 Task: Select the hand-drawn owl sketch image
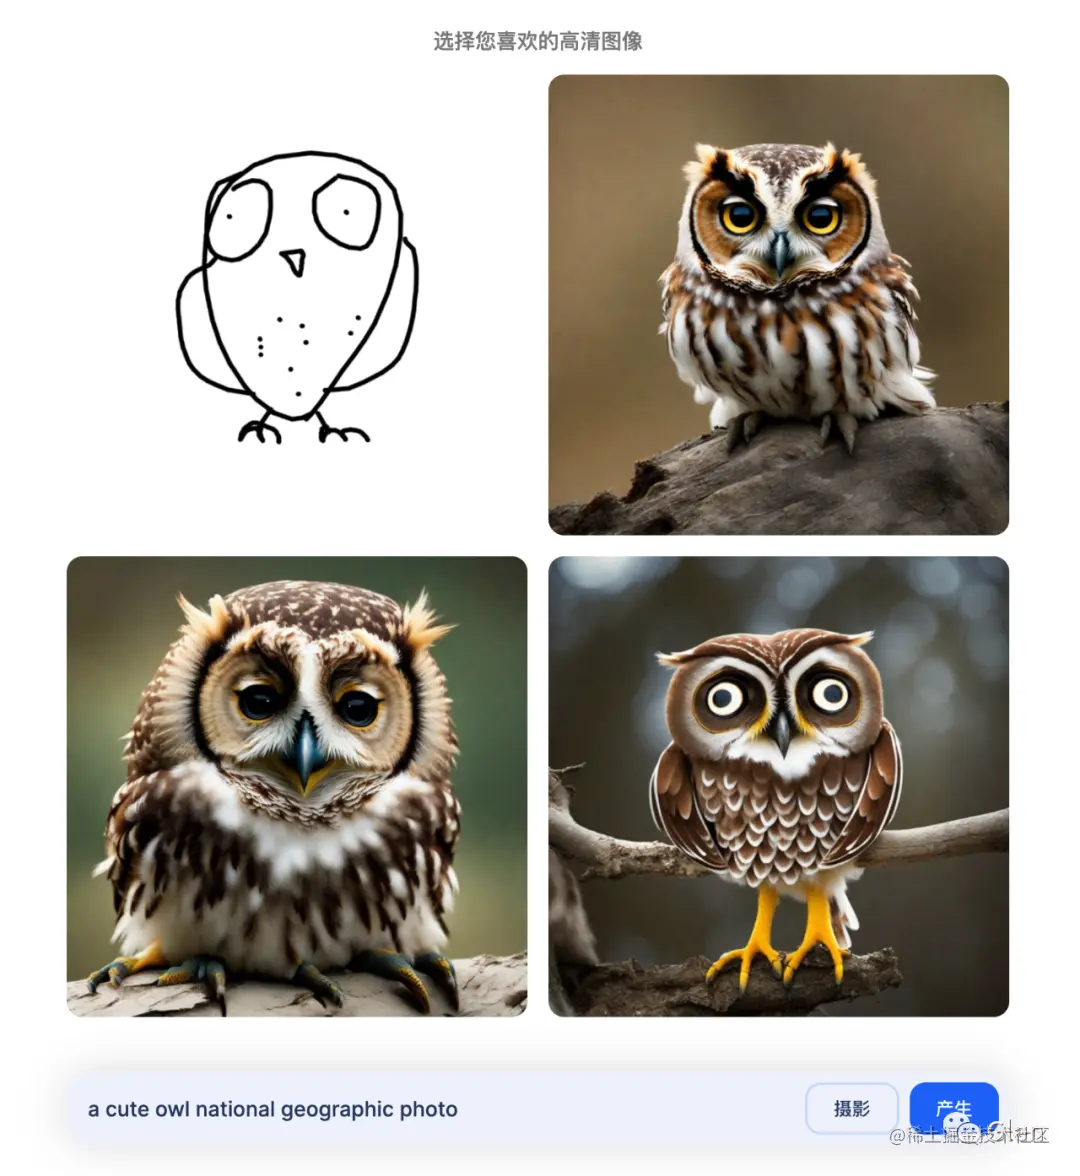click(x=297, y=304)
